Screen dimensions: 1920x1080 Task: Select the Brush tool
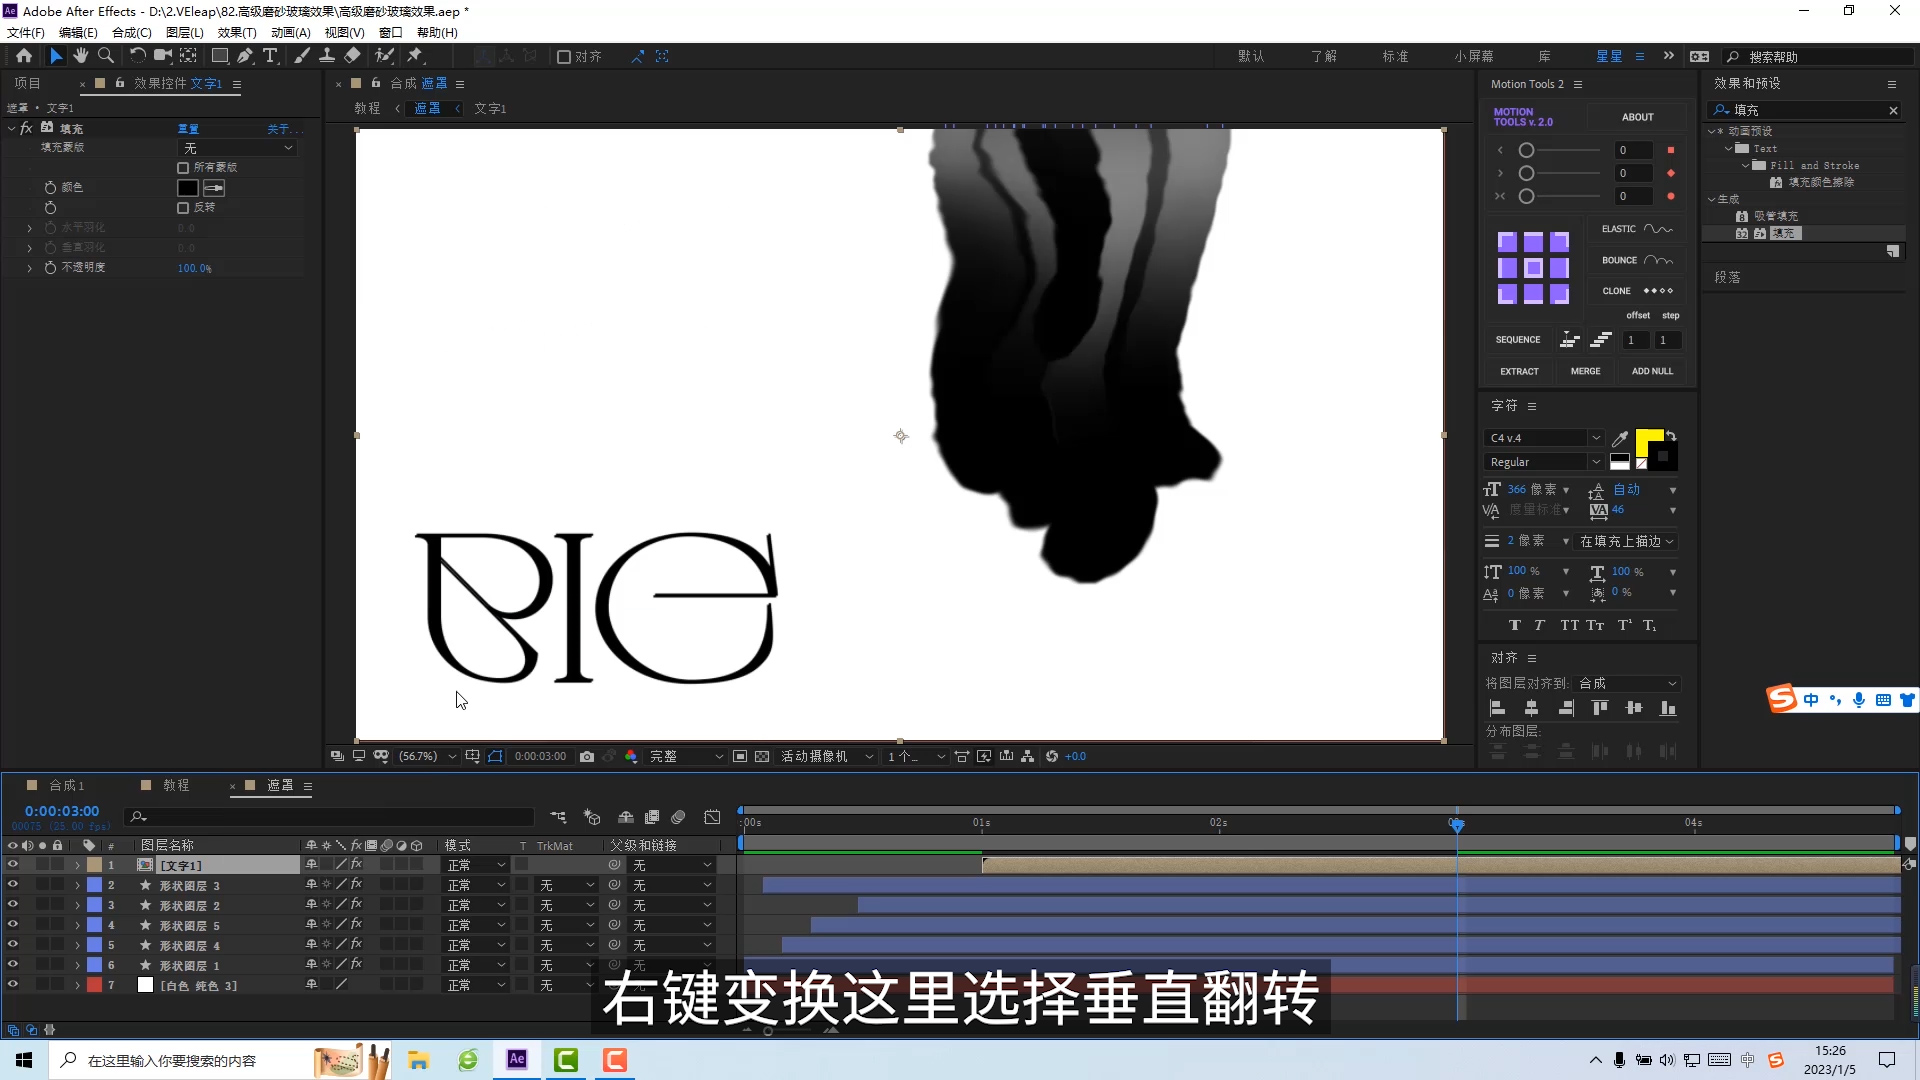click(x=302, y=56)
